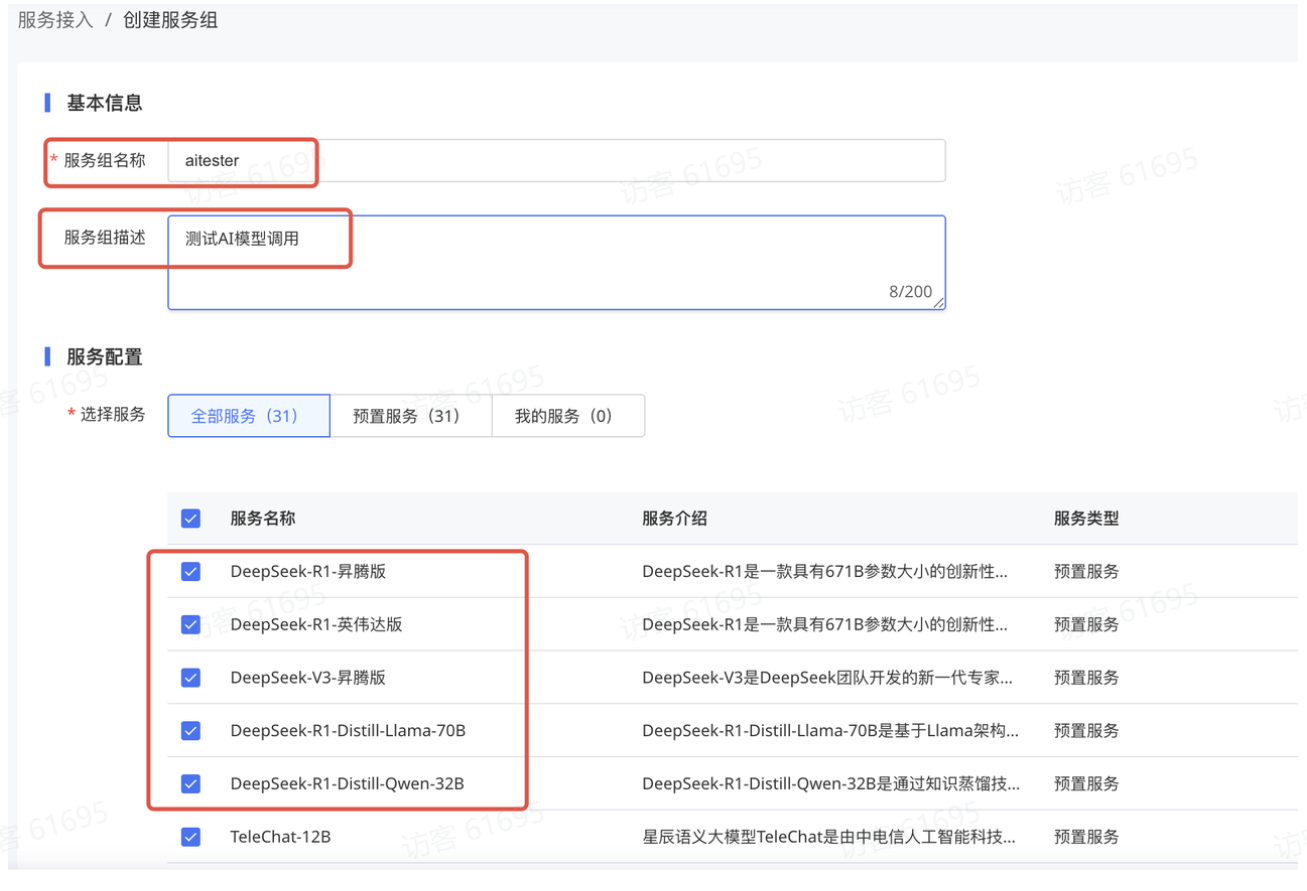Screen dimensions: 1307x891
Task: Click the Distill-Llama-70B description text
Action: 831,730
